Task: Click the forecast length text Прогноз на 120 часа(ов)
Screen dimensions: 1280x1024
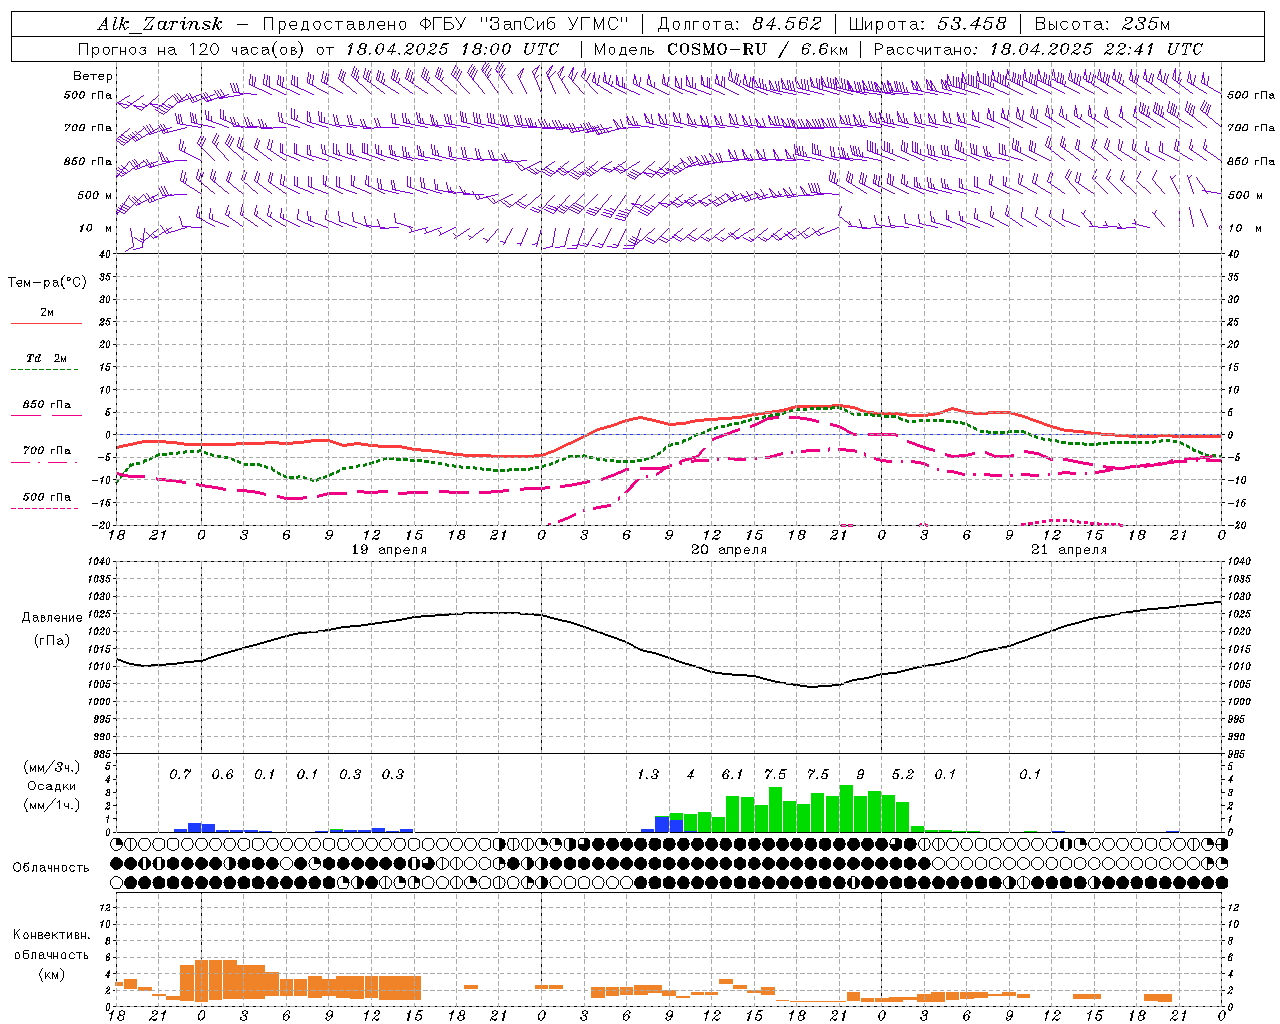Action: click(192, 49)
